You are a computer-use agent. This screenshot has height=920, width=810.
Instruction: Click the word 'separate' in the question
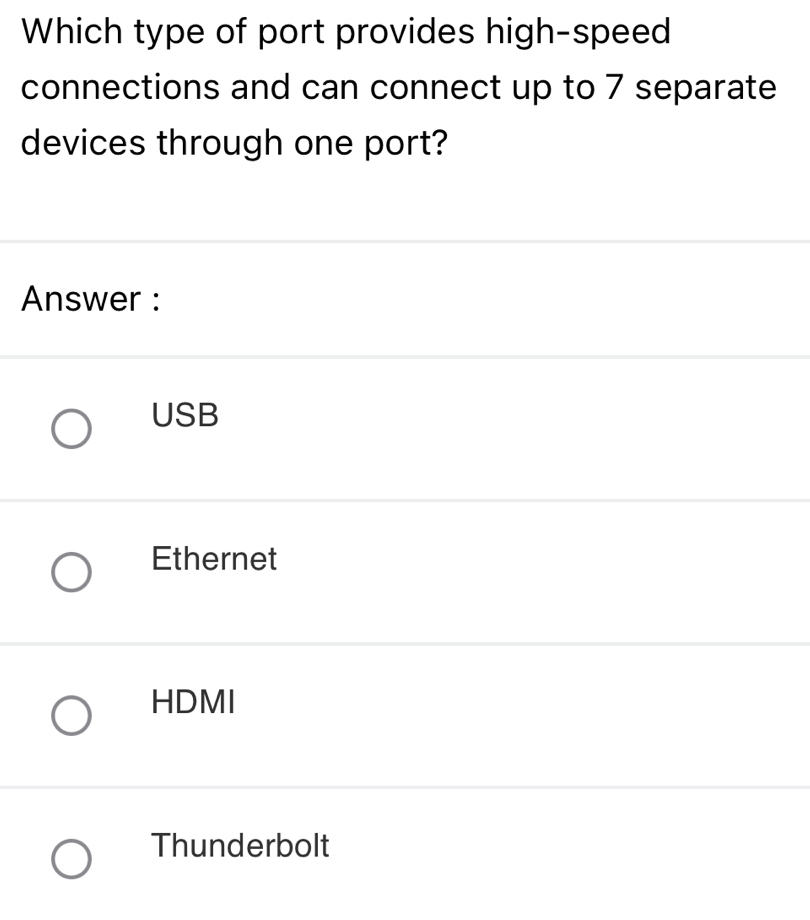click(x=706, y=88)
